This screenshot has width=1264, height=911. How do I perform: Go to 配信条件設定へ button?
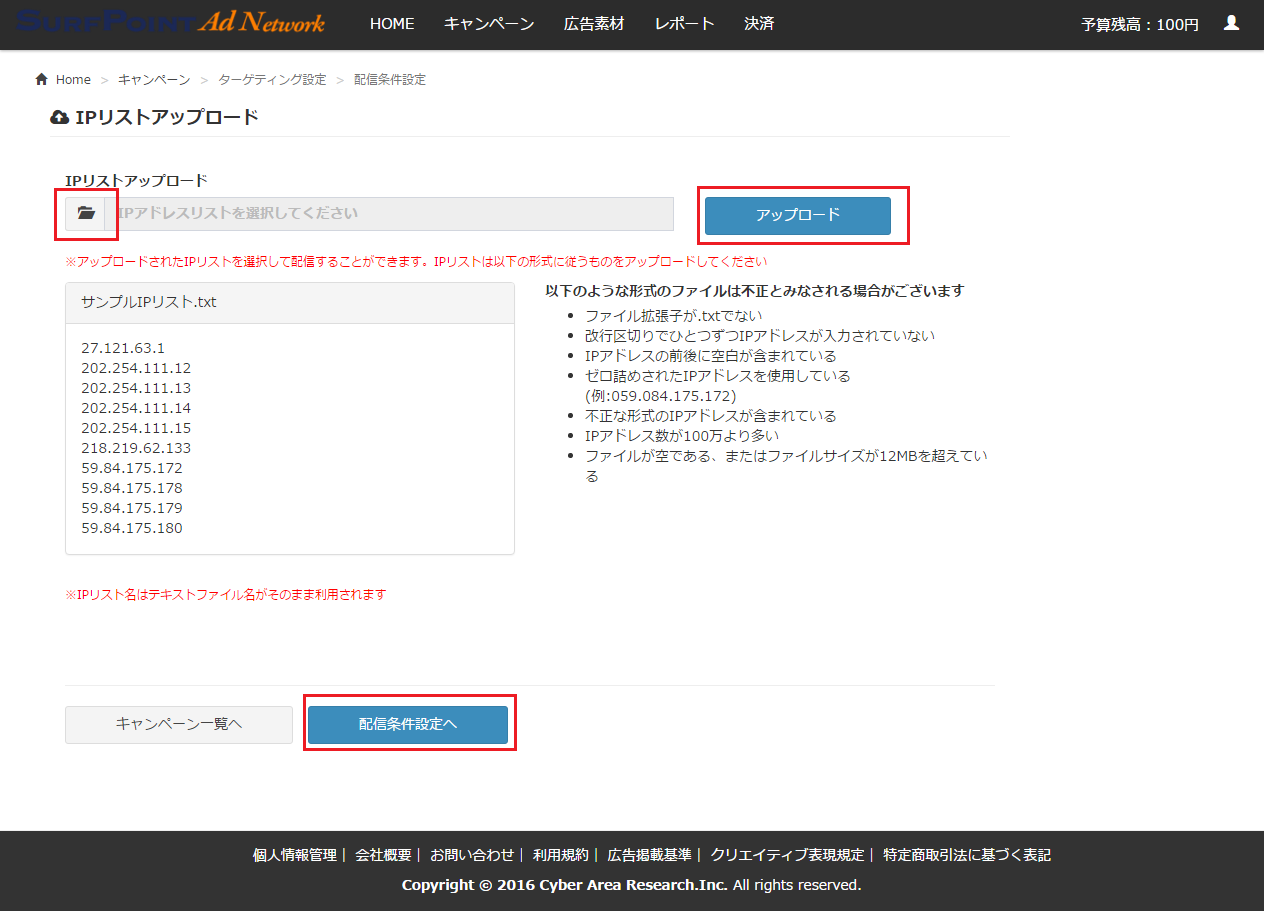pyautogui.click(x=408, y=725)
